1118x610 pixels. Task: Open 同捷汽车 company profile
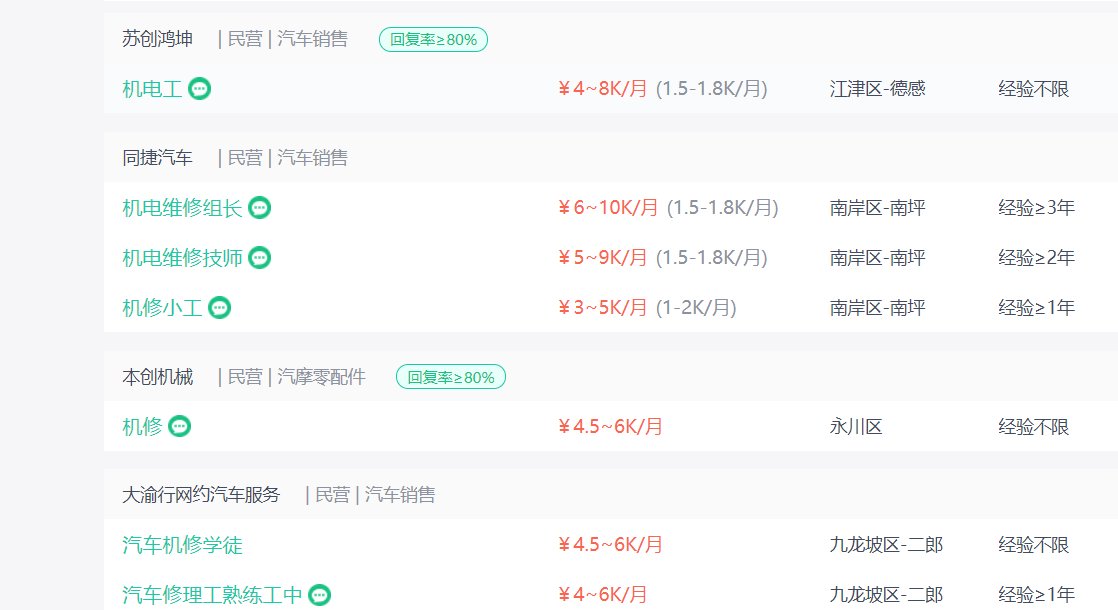(158, 157)
